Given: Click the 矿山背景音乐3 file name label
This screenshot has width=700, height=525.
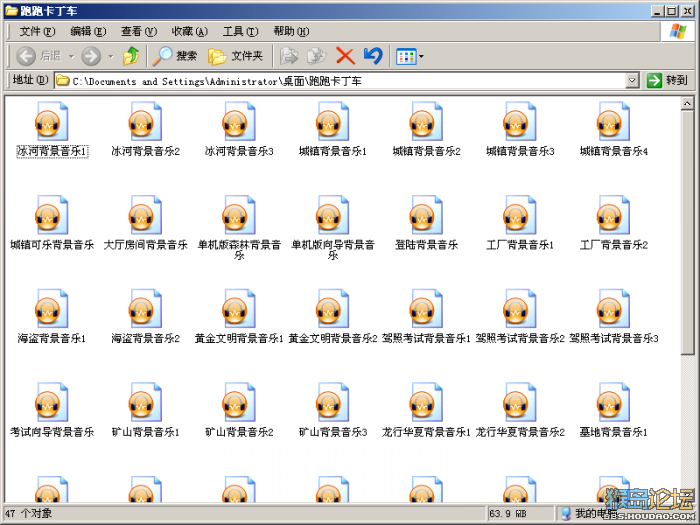Looking at the screenshot, I should [x=333, y=432].
